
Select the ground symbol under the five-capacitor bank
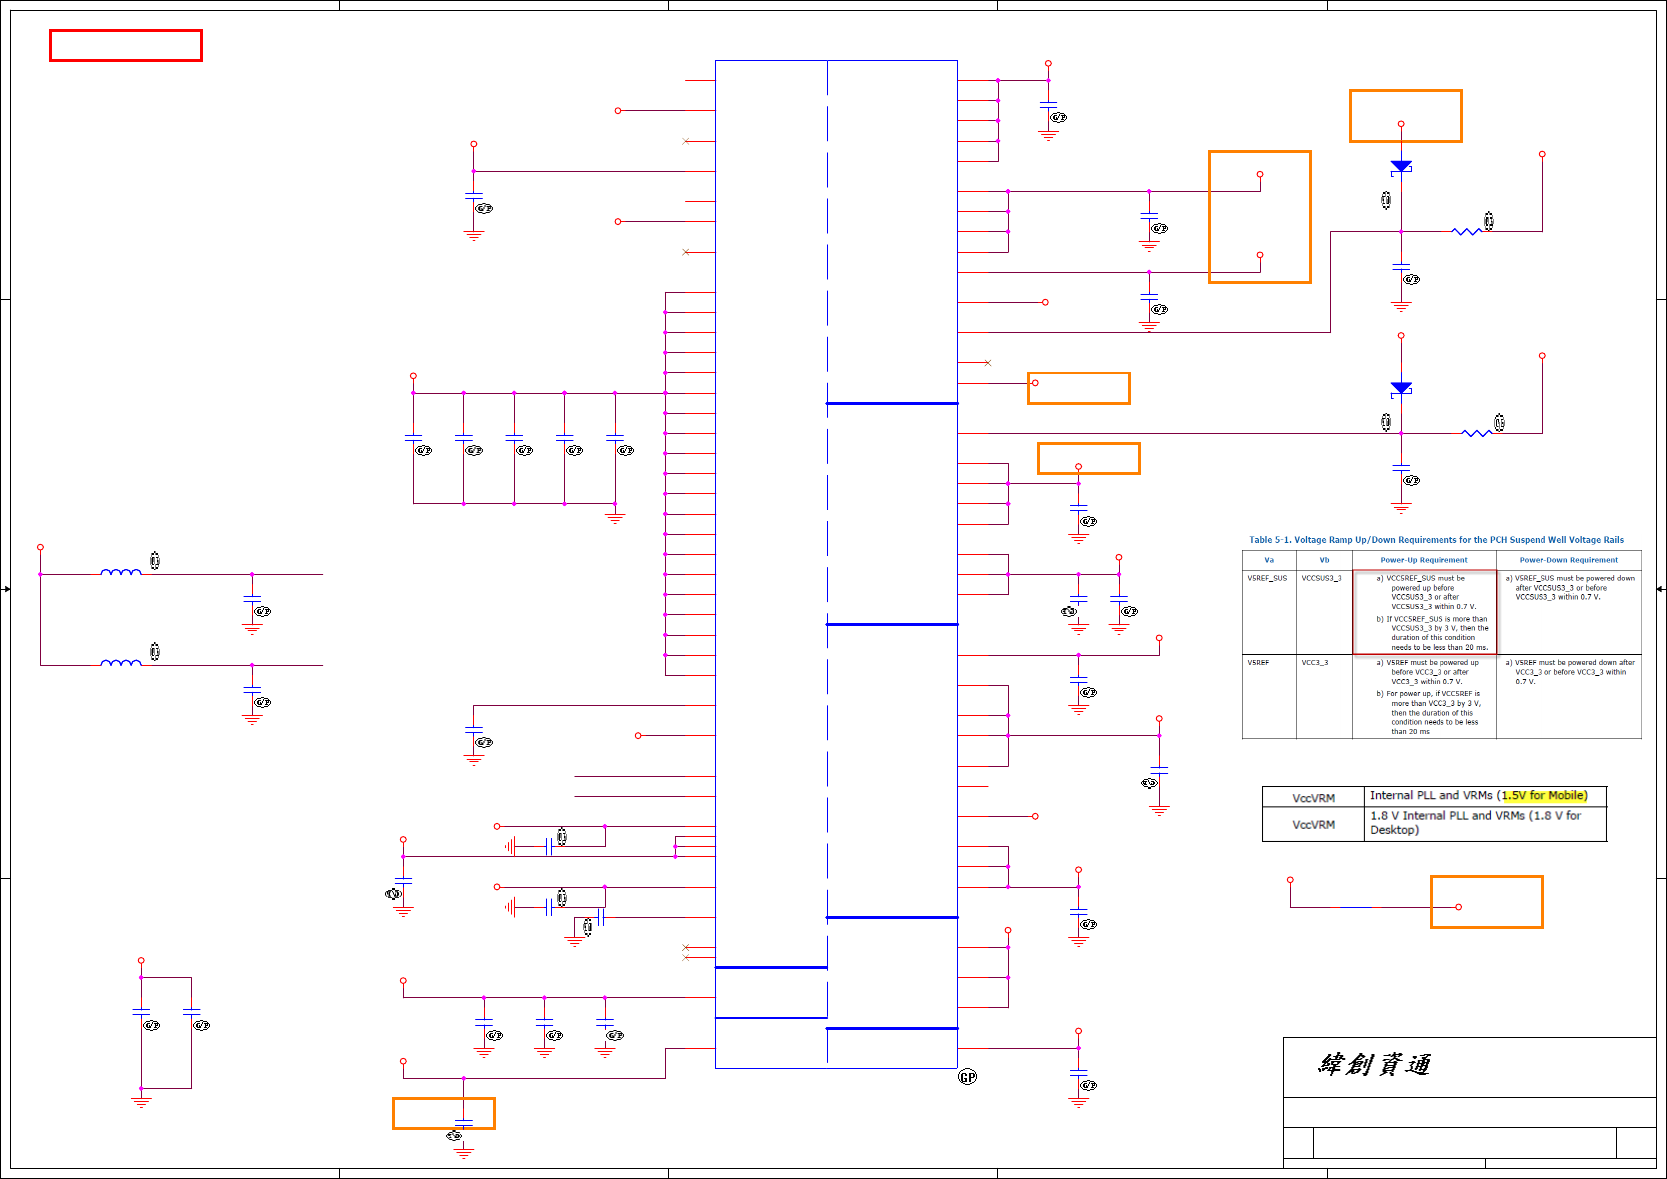[615, 517]
